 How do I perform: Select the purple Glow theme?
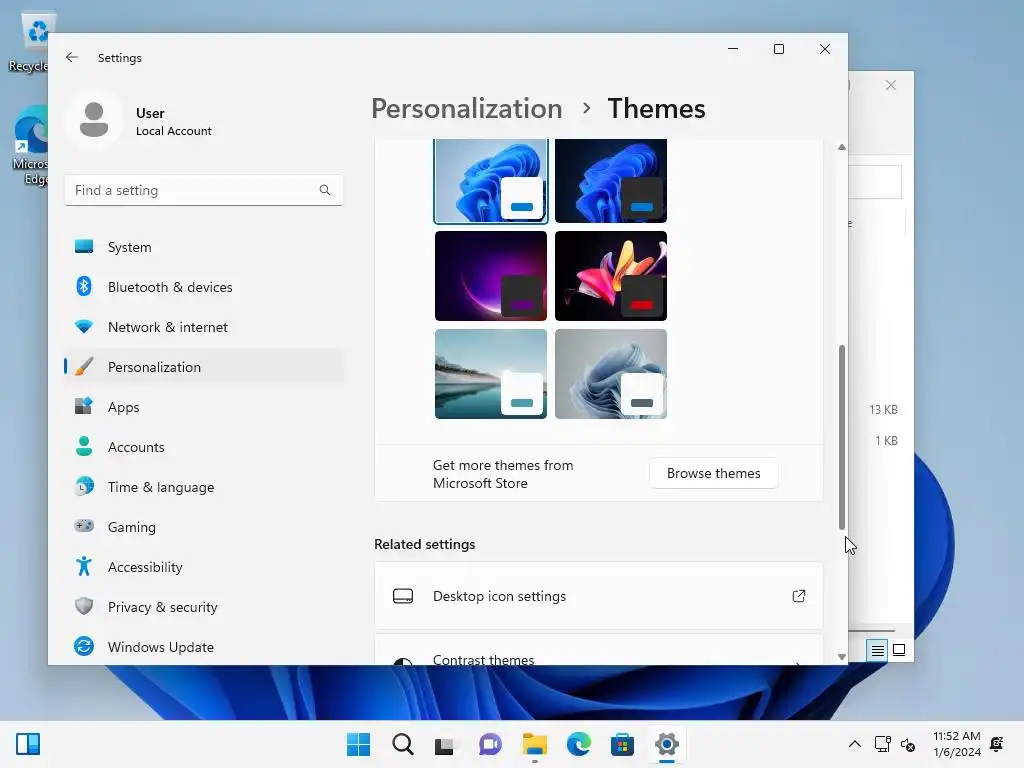490,276
